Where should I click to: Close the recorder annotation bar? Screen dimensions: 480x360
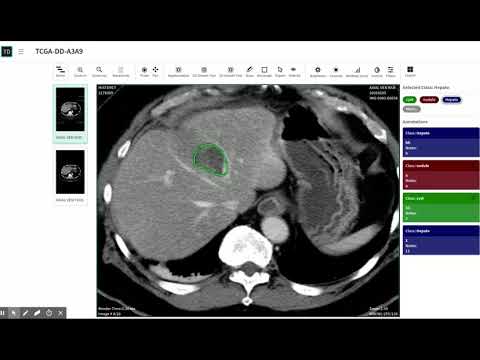(60, 313)
